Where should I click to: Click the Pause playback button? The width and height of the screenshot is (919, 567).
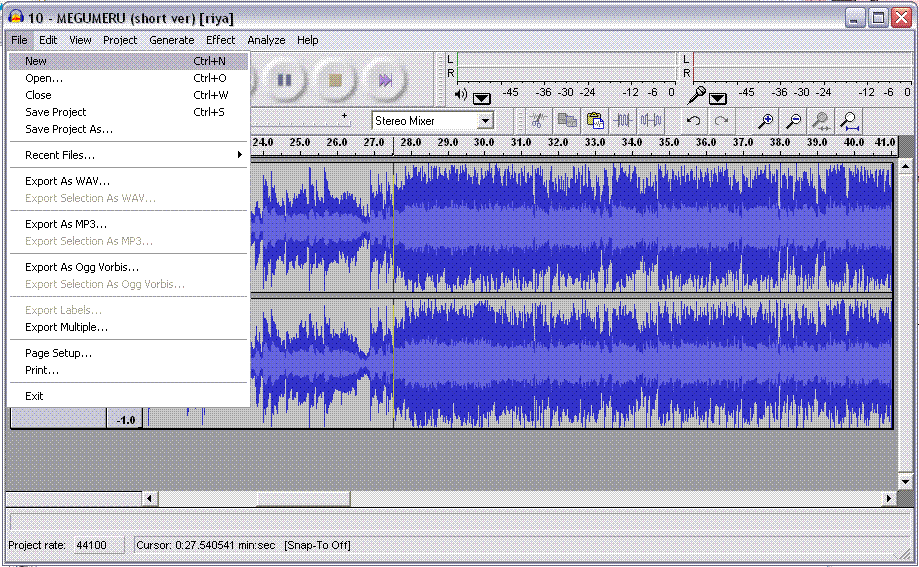[x=284, y=80]
